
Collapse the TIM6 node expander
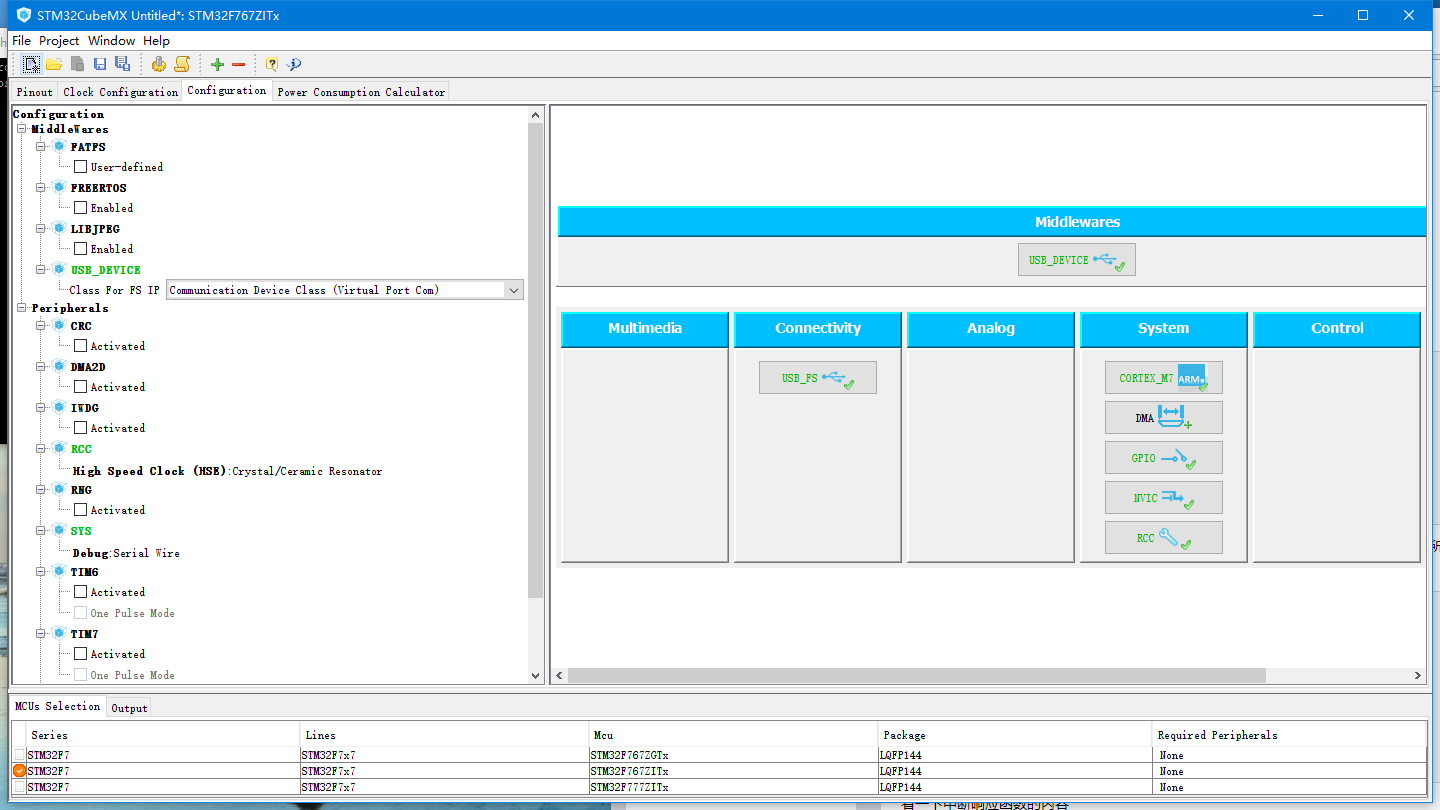42,572
